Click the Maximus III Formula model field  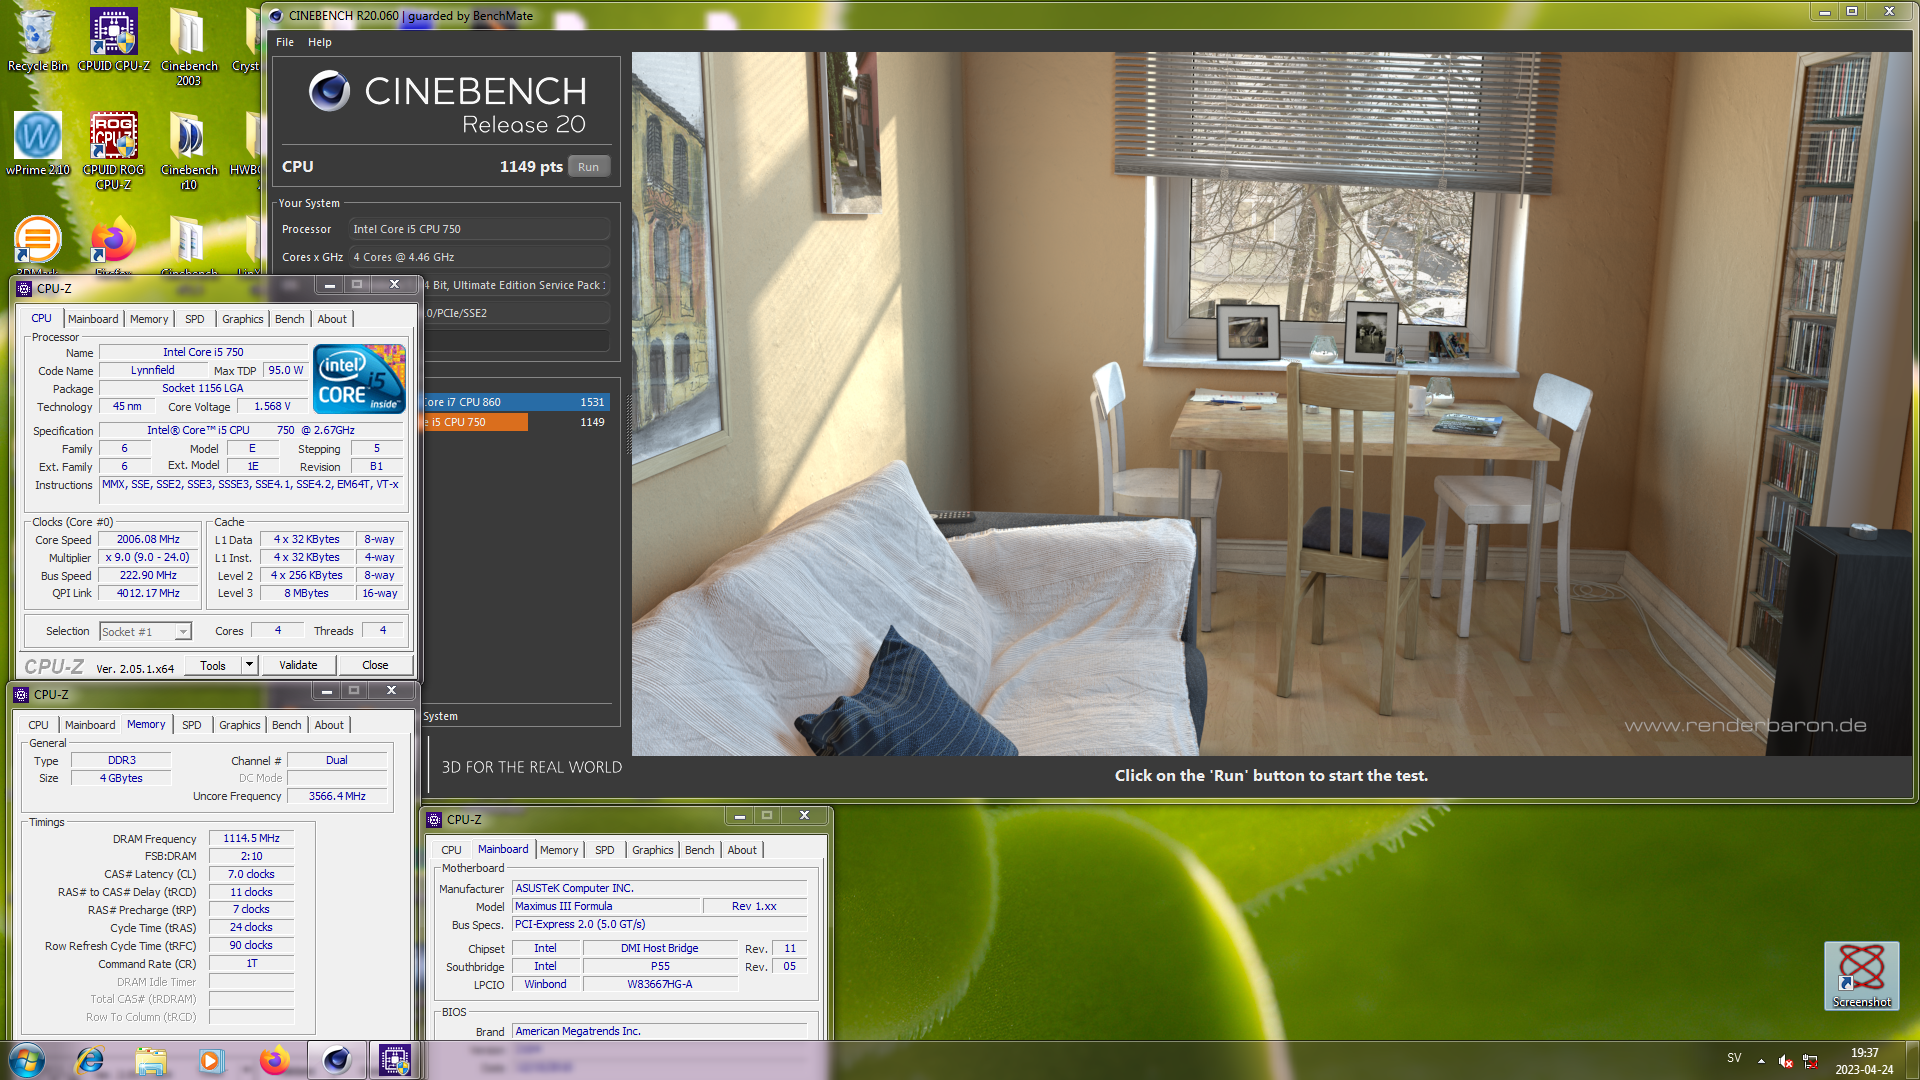click(606, 906)
